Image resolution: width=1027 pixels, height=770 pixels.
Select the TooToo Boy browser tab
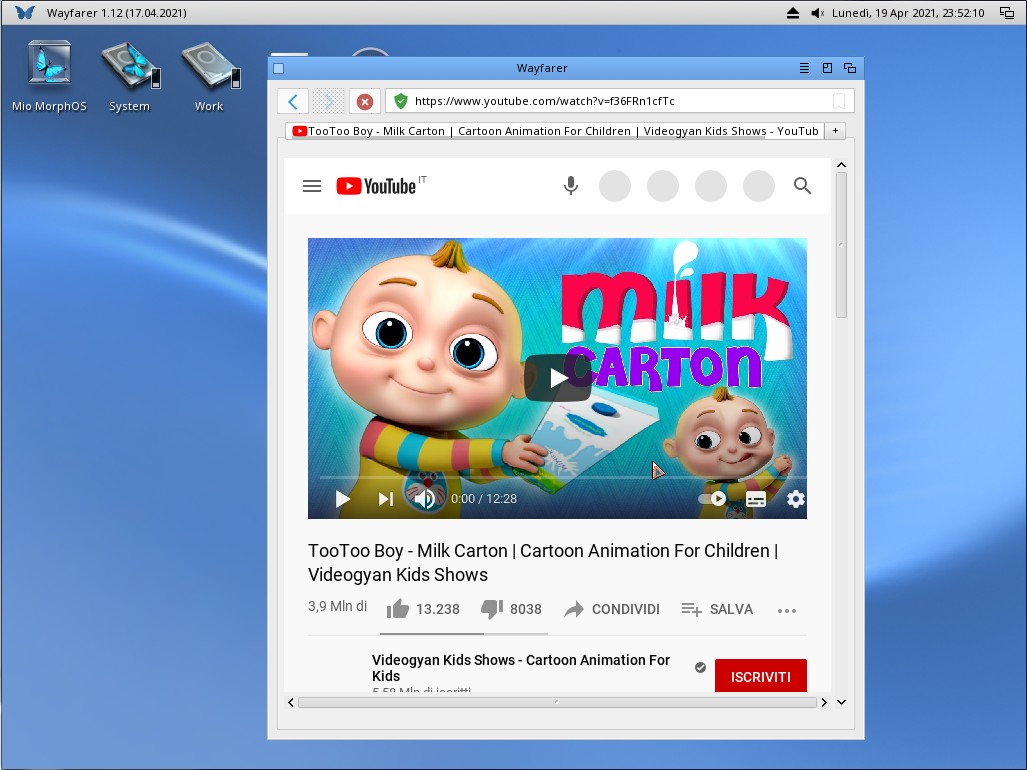[555, 131]
